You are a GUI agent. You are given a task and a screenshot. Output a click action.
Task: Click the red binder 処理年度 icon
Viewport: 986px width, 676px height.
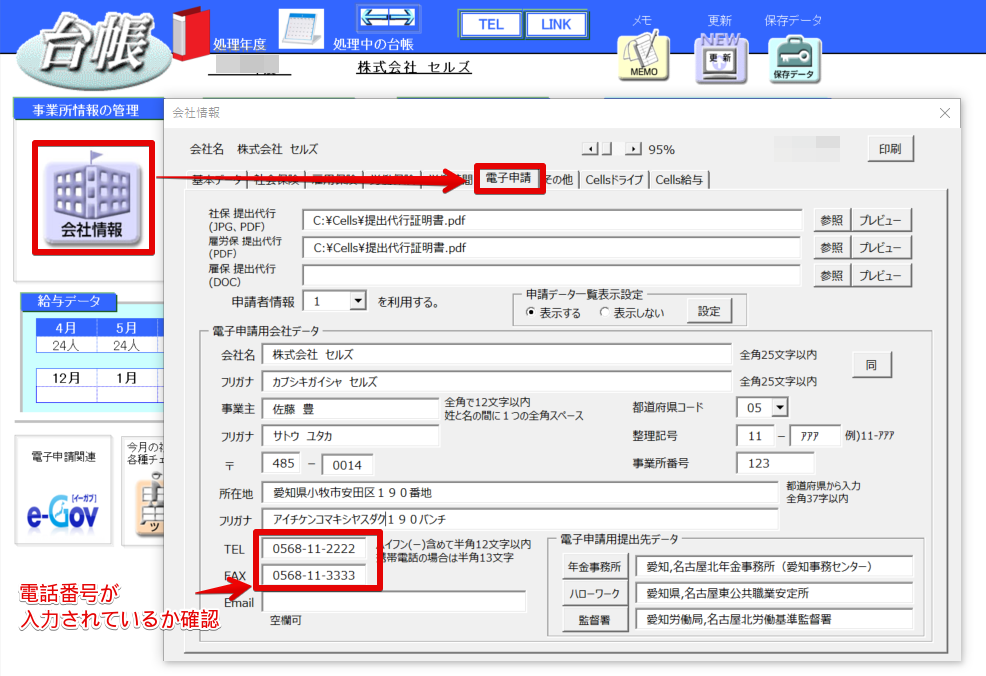pyautogui.click(x=190, y=34)
